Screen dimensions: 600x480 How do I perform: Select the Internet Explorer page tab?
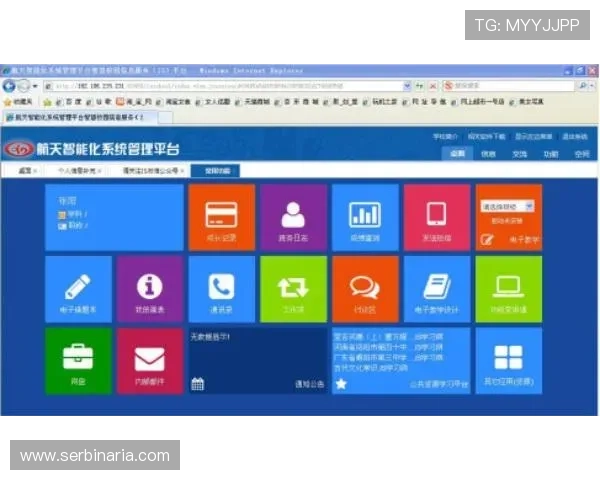78,118
